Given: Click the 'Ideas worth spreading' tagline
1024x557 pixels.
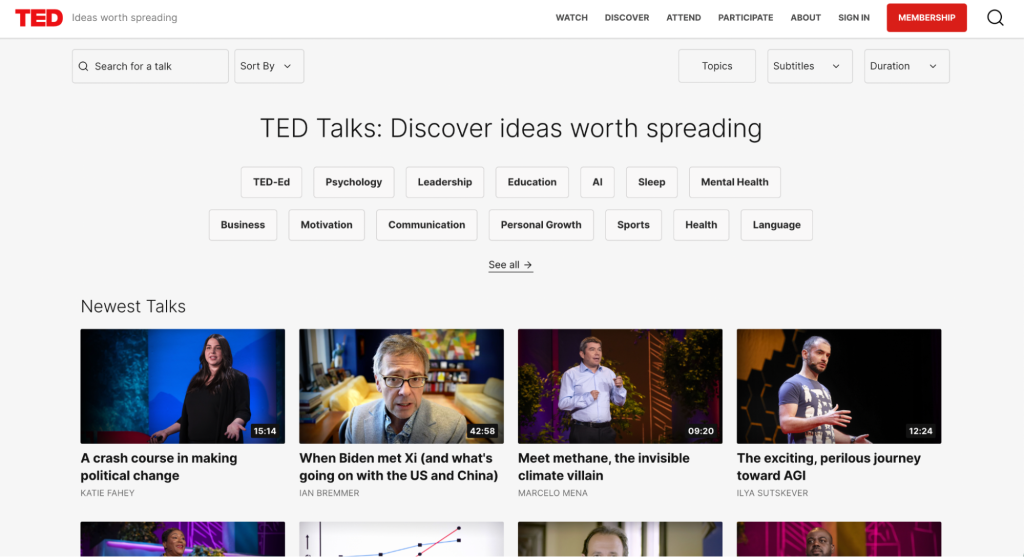Looking at the screenshot, I should (x=125, y=18).
